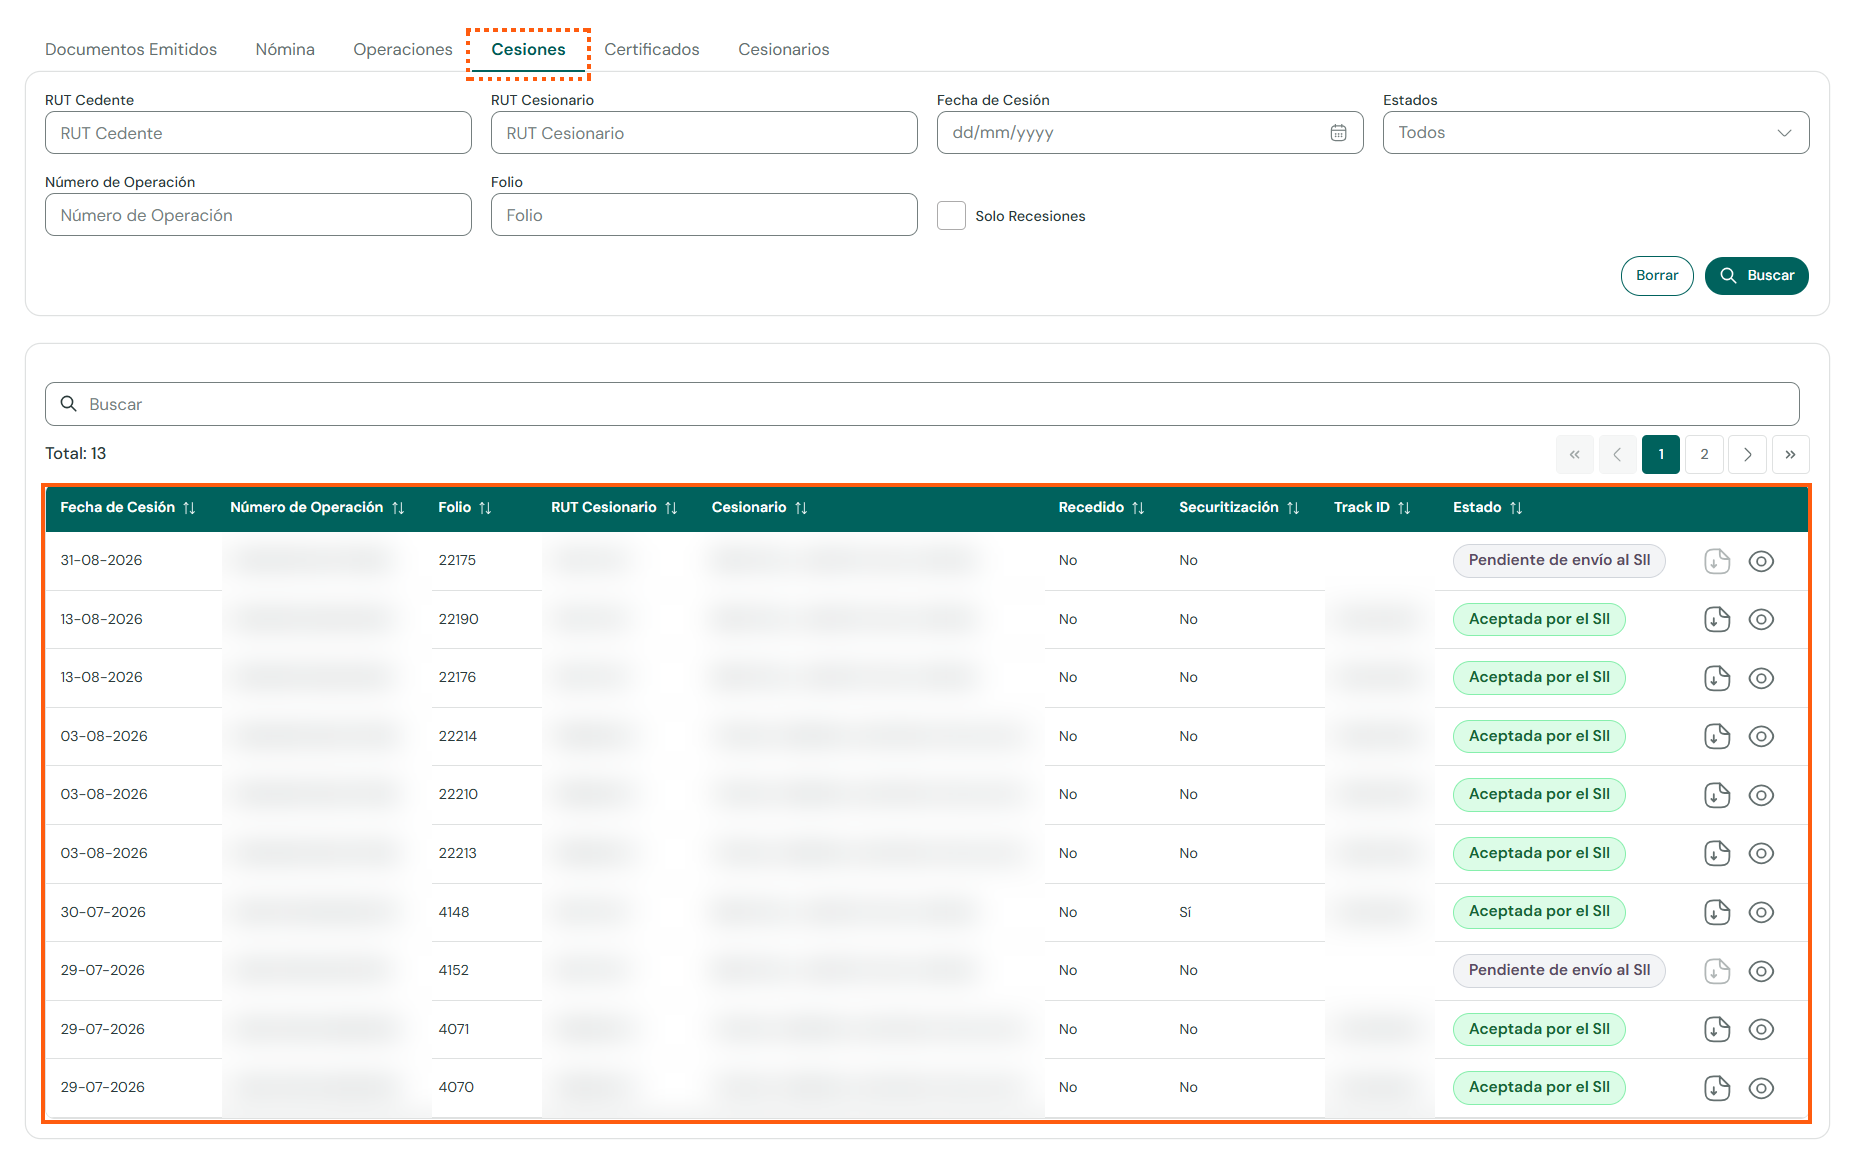This screenshot has width=1857, height=1160.
Task: View details of folio 22176 cession
Action: (x=1761, y=678)
